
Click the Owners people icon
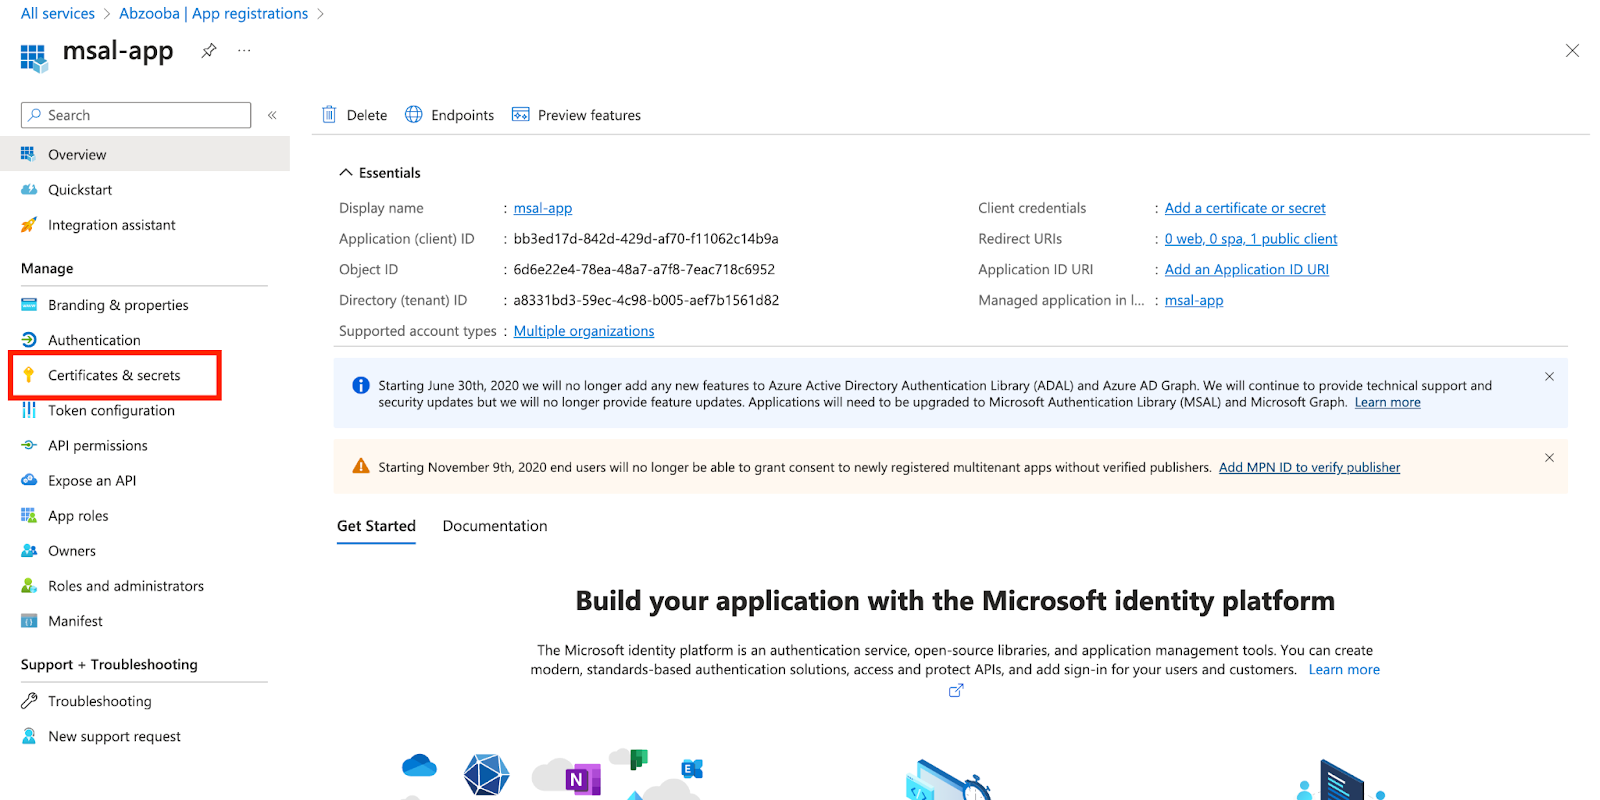click(29, 551)
